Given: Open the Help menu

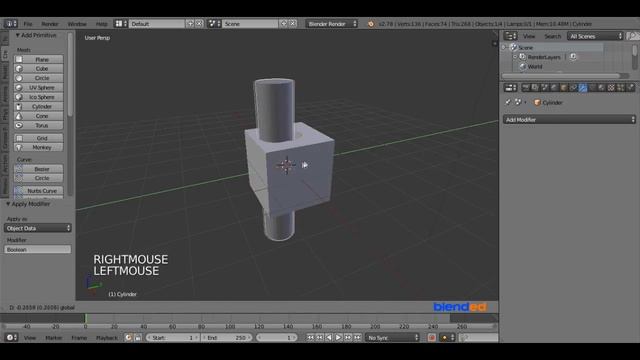Looking at the screenshot, I should click(101, 24).
